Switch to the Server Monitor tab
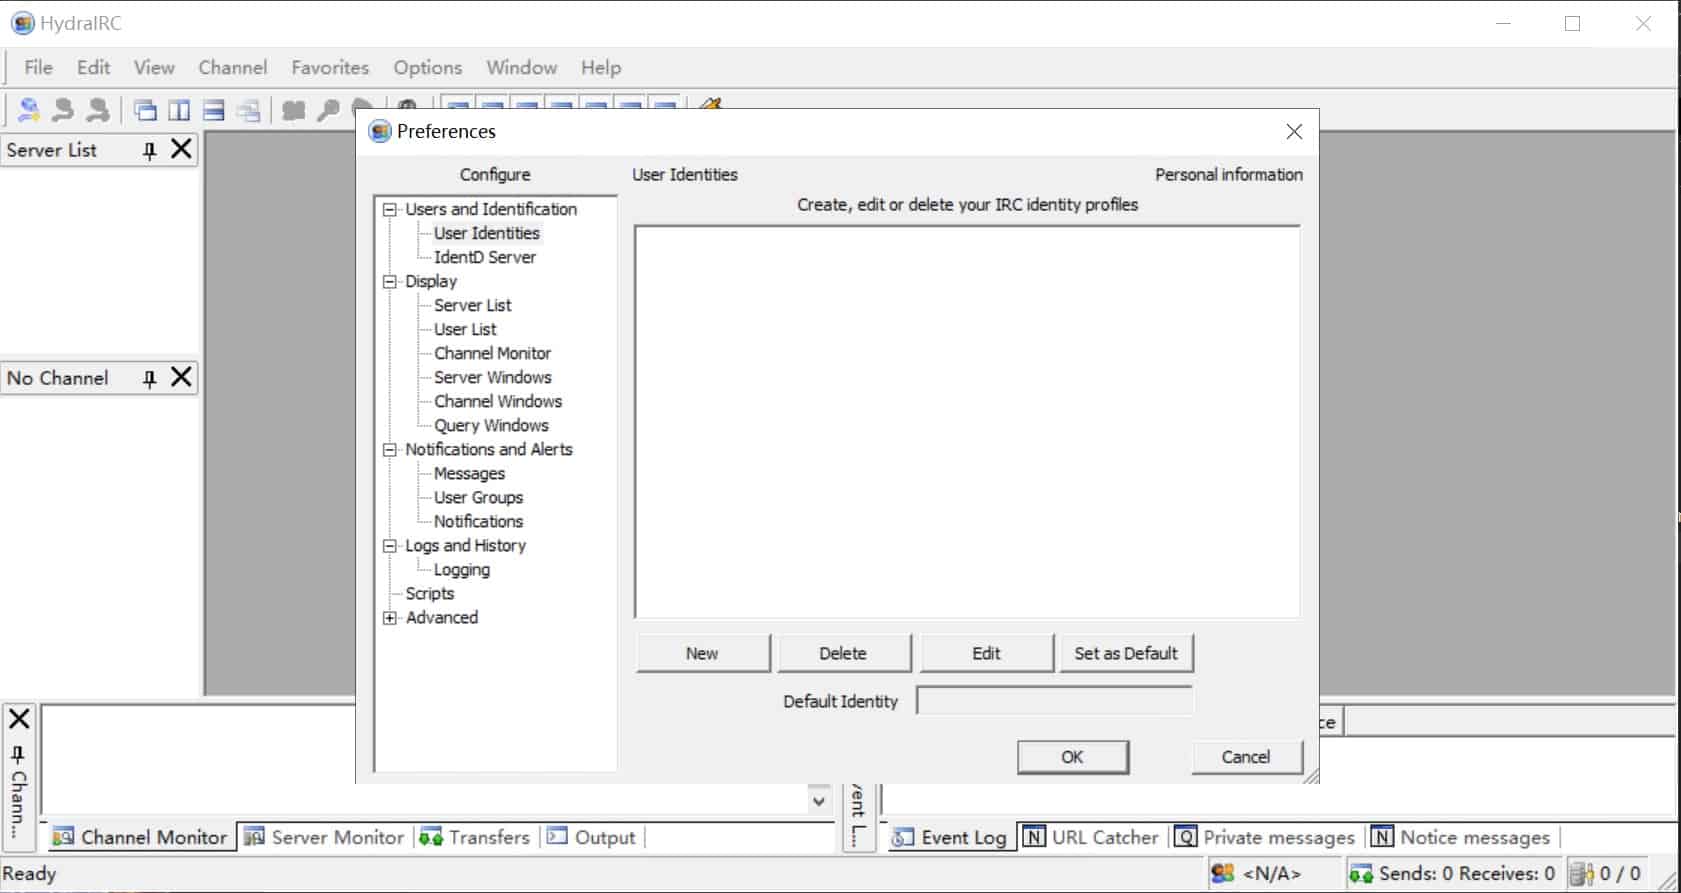The height and width of the screenshot is (893, 1681). (325, 837)
